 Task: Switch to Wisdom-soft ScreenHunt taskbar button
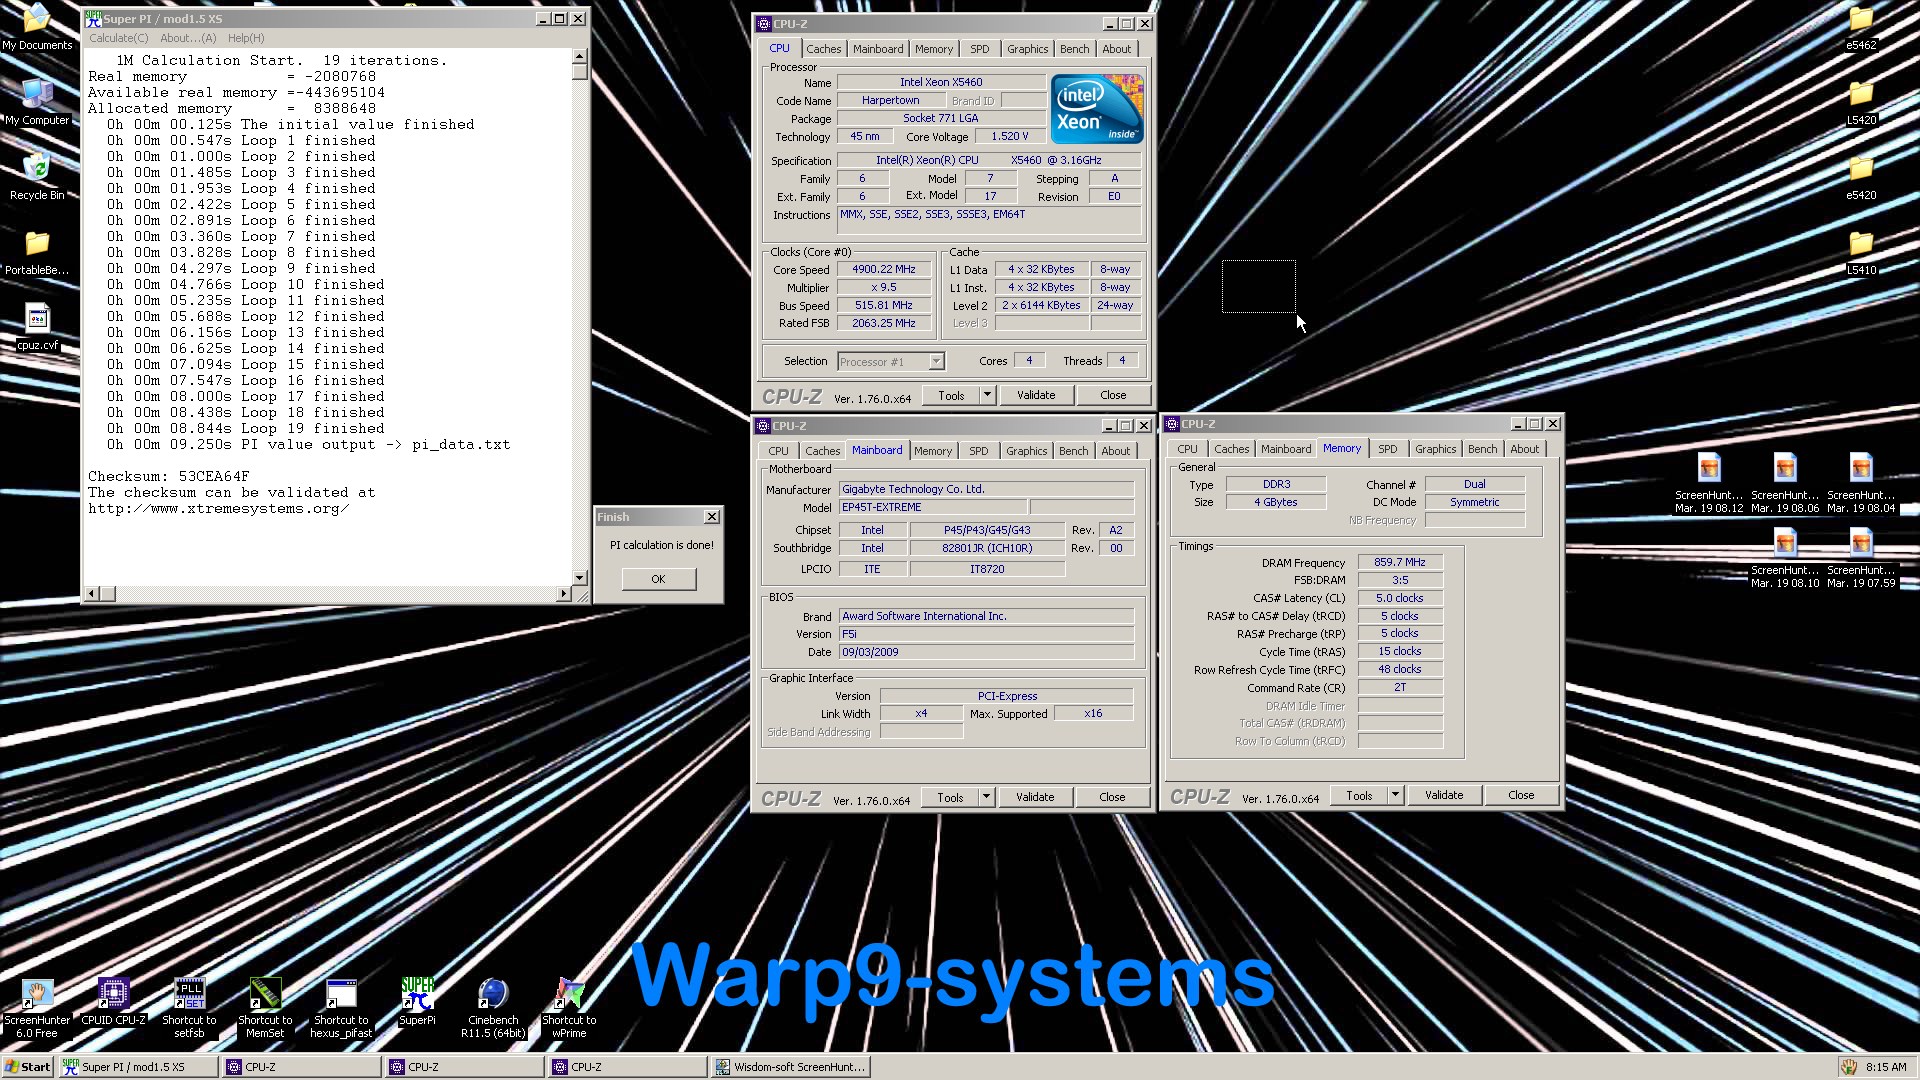pyautogui.click(x=790, y=1067)
